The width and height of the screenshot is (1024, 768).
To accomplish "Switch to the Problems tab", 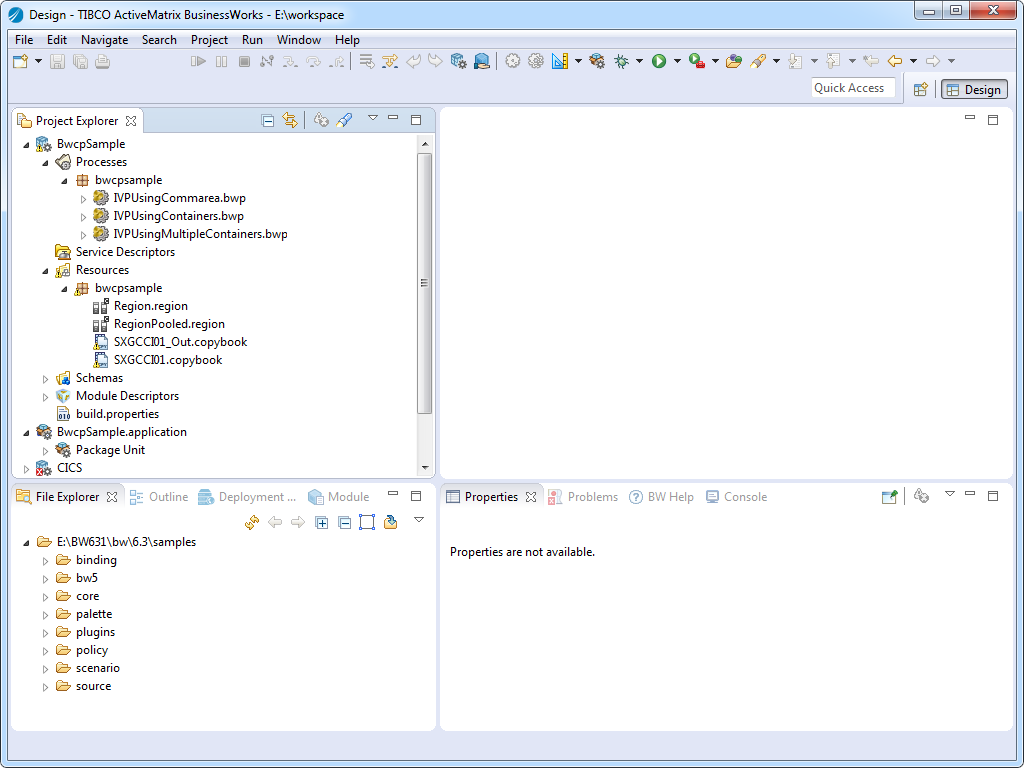I will (x=583, y=497).
